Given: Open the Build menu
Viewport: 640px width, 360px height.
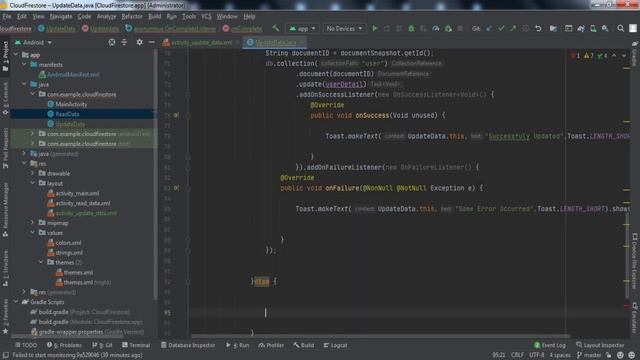Looking at the screenshot, I should [154, 17].
